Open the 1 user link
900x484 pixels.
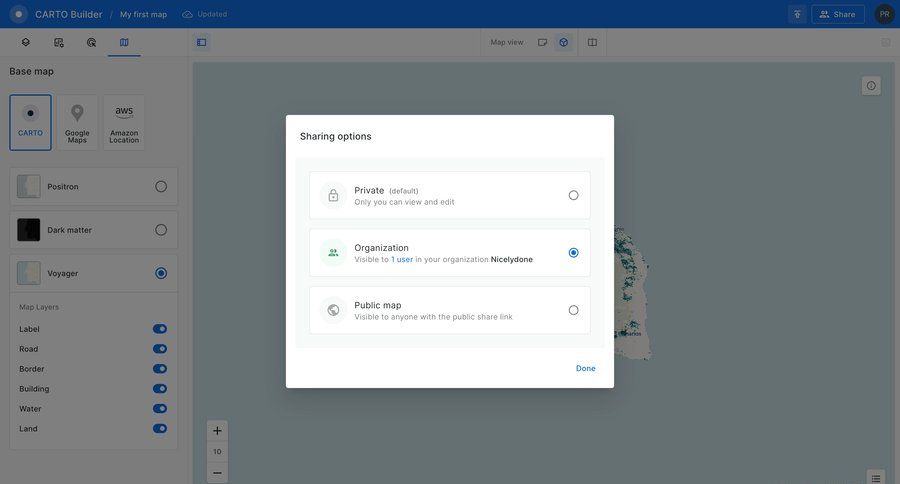[x=402, y=260]
